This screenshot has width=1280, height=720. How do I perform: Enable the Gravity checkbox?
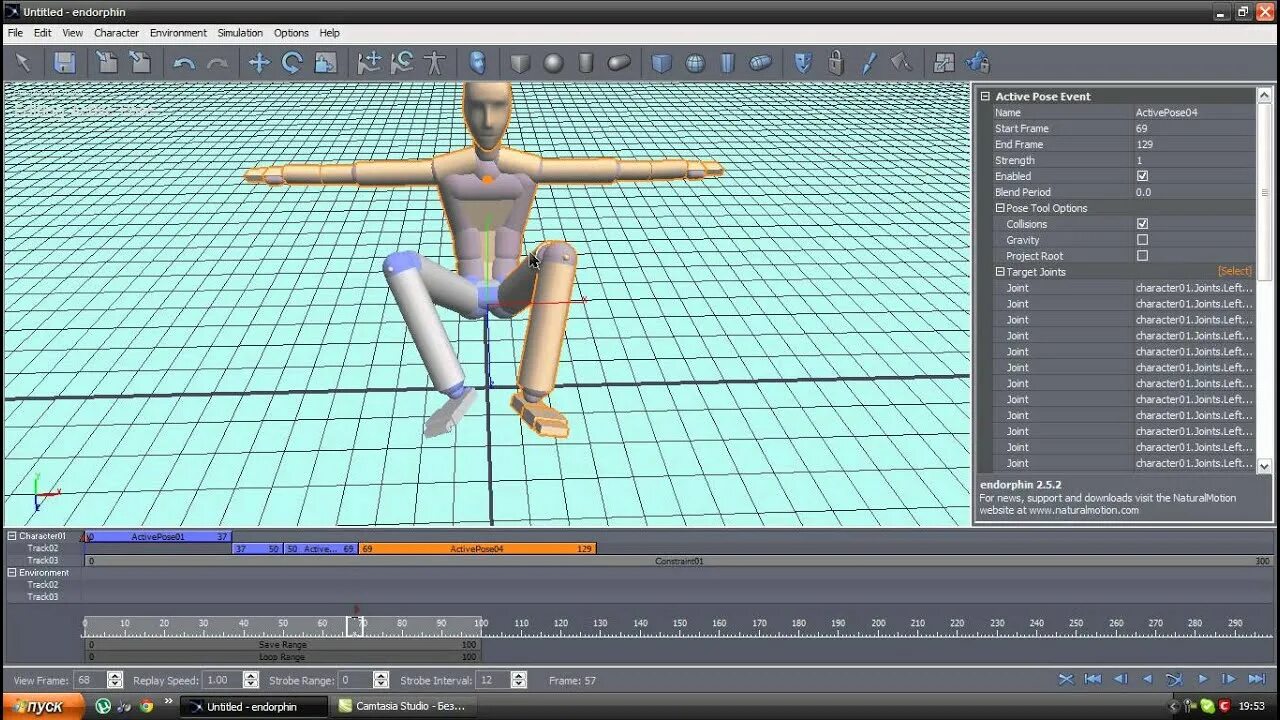point(1142,240)
